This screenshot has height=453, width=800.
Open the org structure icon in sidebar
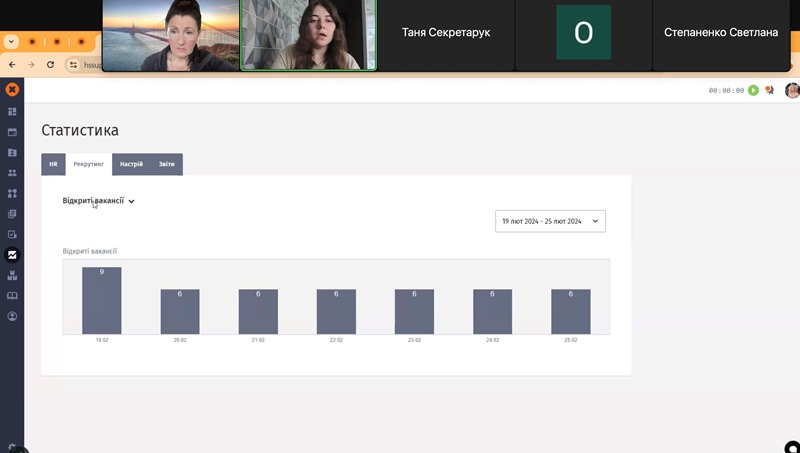12,193
